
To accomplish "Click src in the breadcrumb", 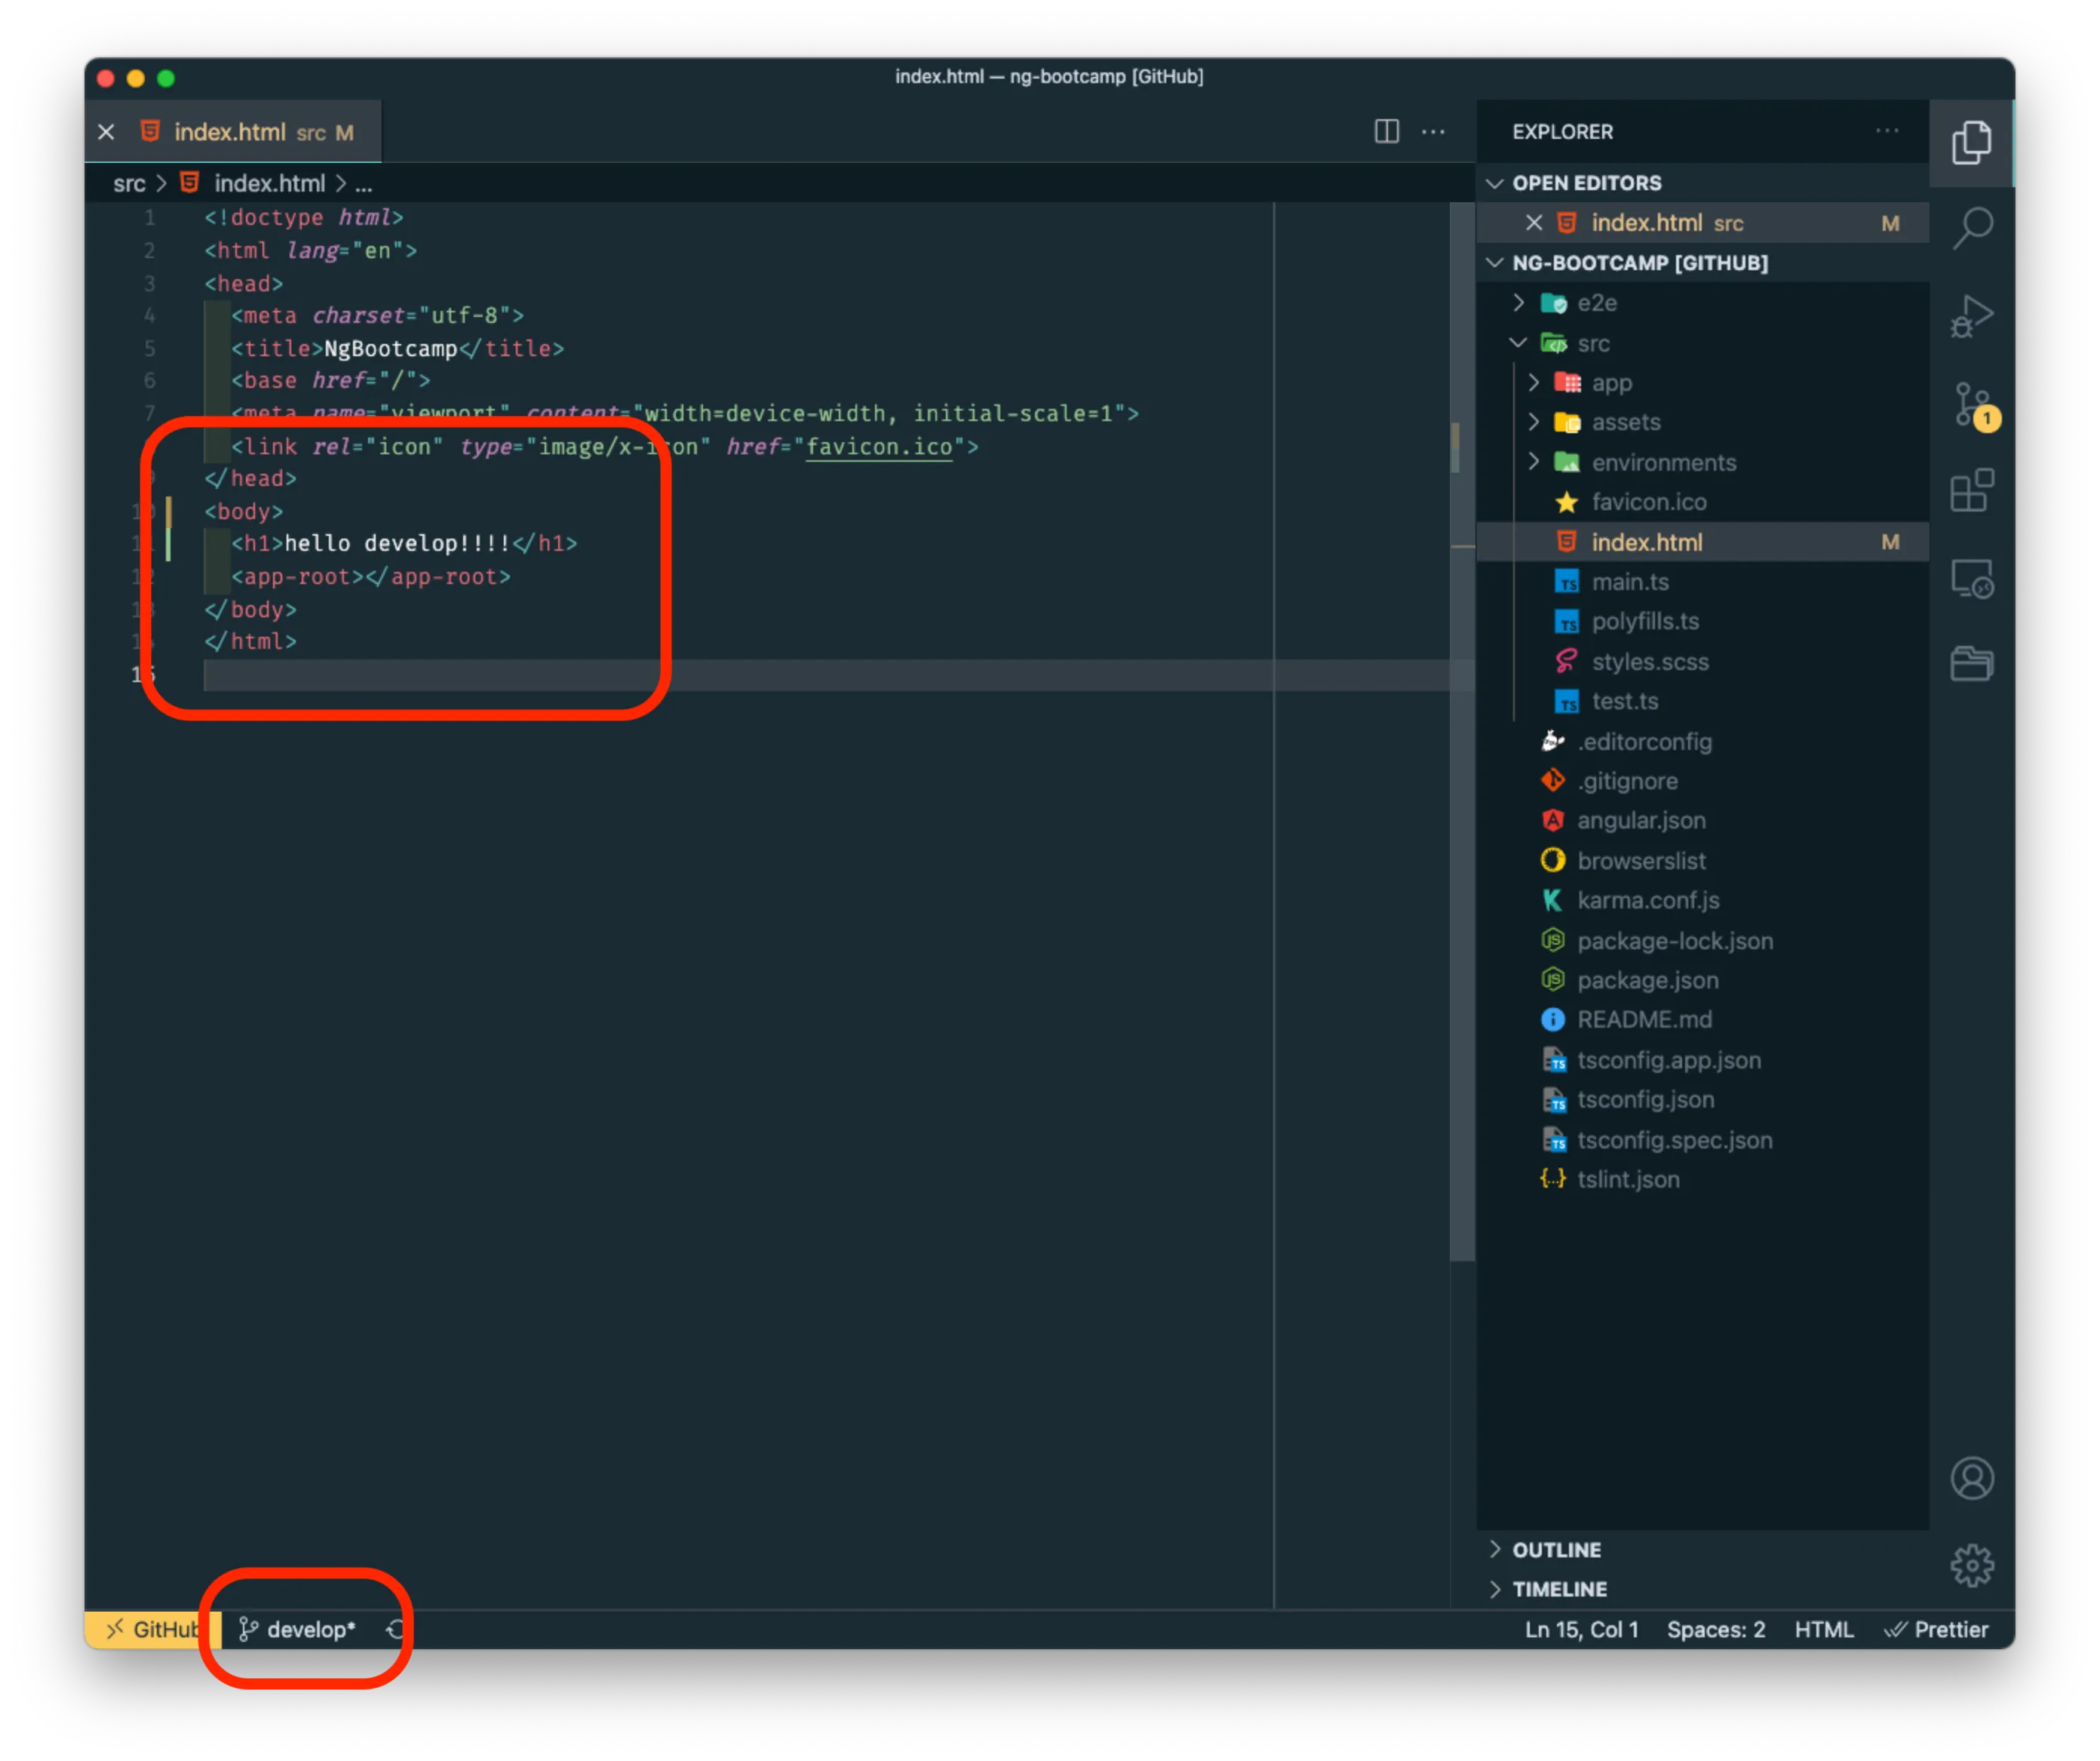I will (x=129, y=184).
